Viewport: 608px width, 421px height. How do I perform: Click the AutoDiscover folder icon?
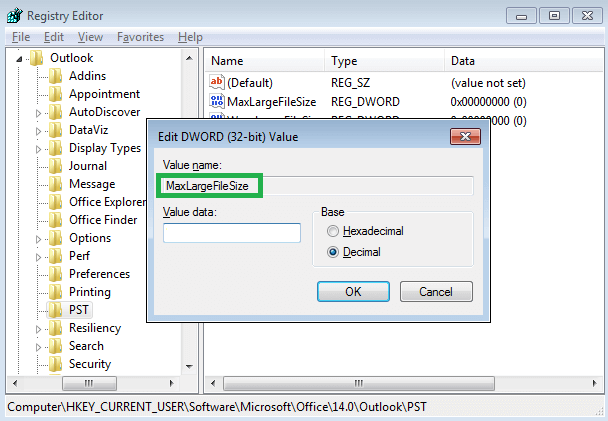tap(55, 112)
